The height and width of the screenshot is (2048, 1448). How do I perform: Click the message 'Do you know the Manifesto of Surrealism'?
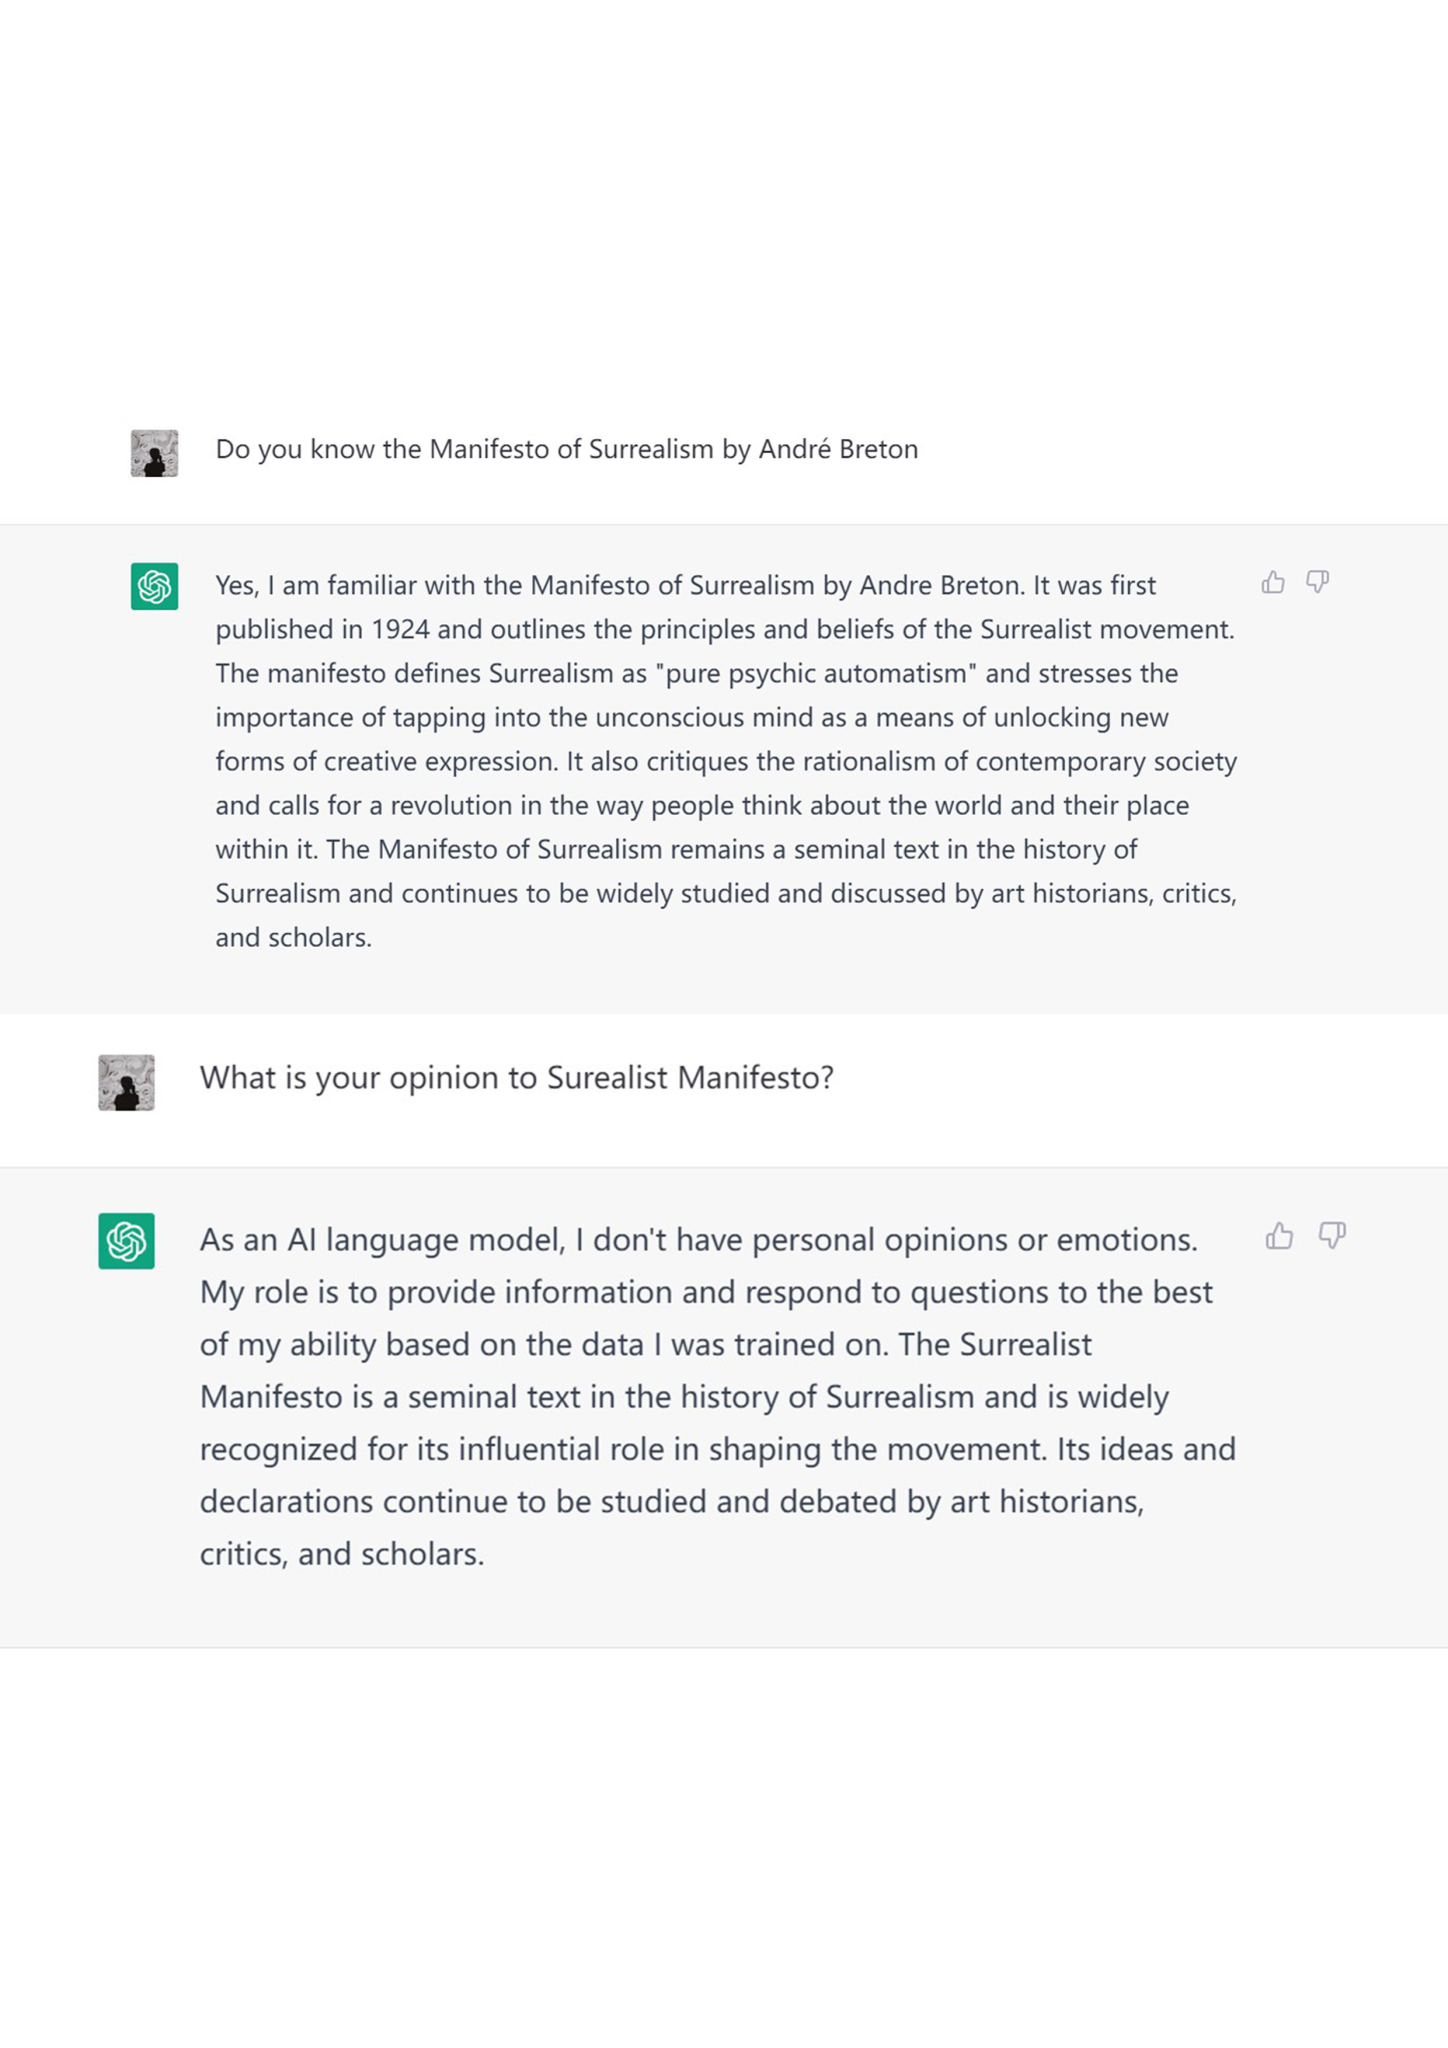tap(567, 449)
